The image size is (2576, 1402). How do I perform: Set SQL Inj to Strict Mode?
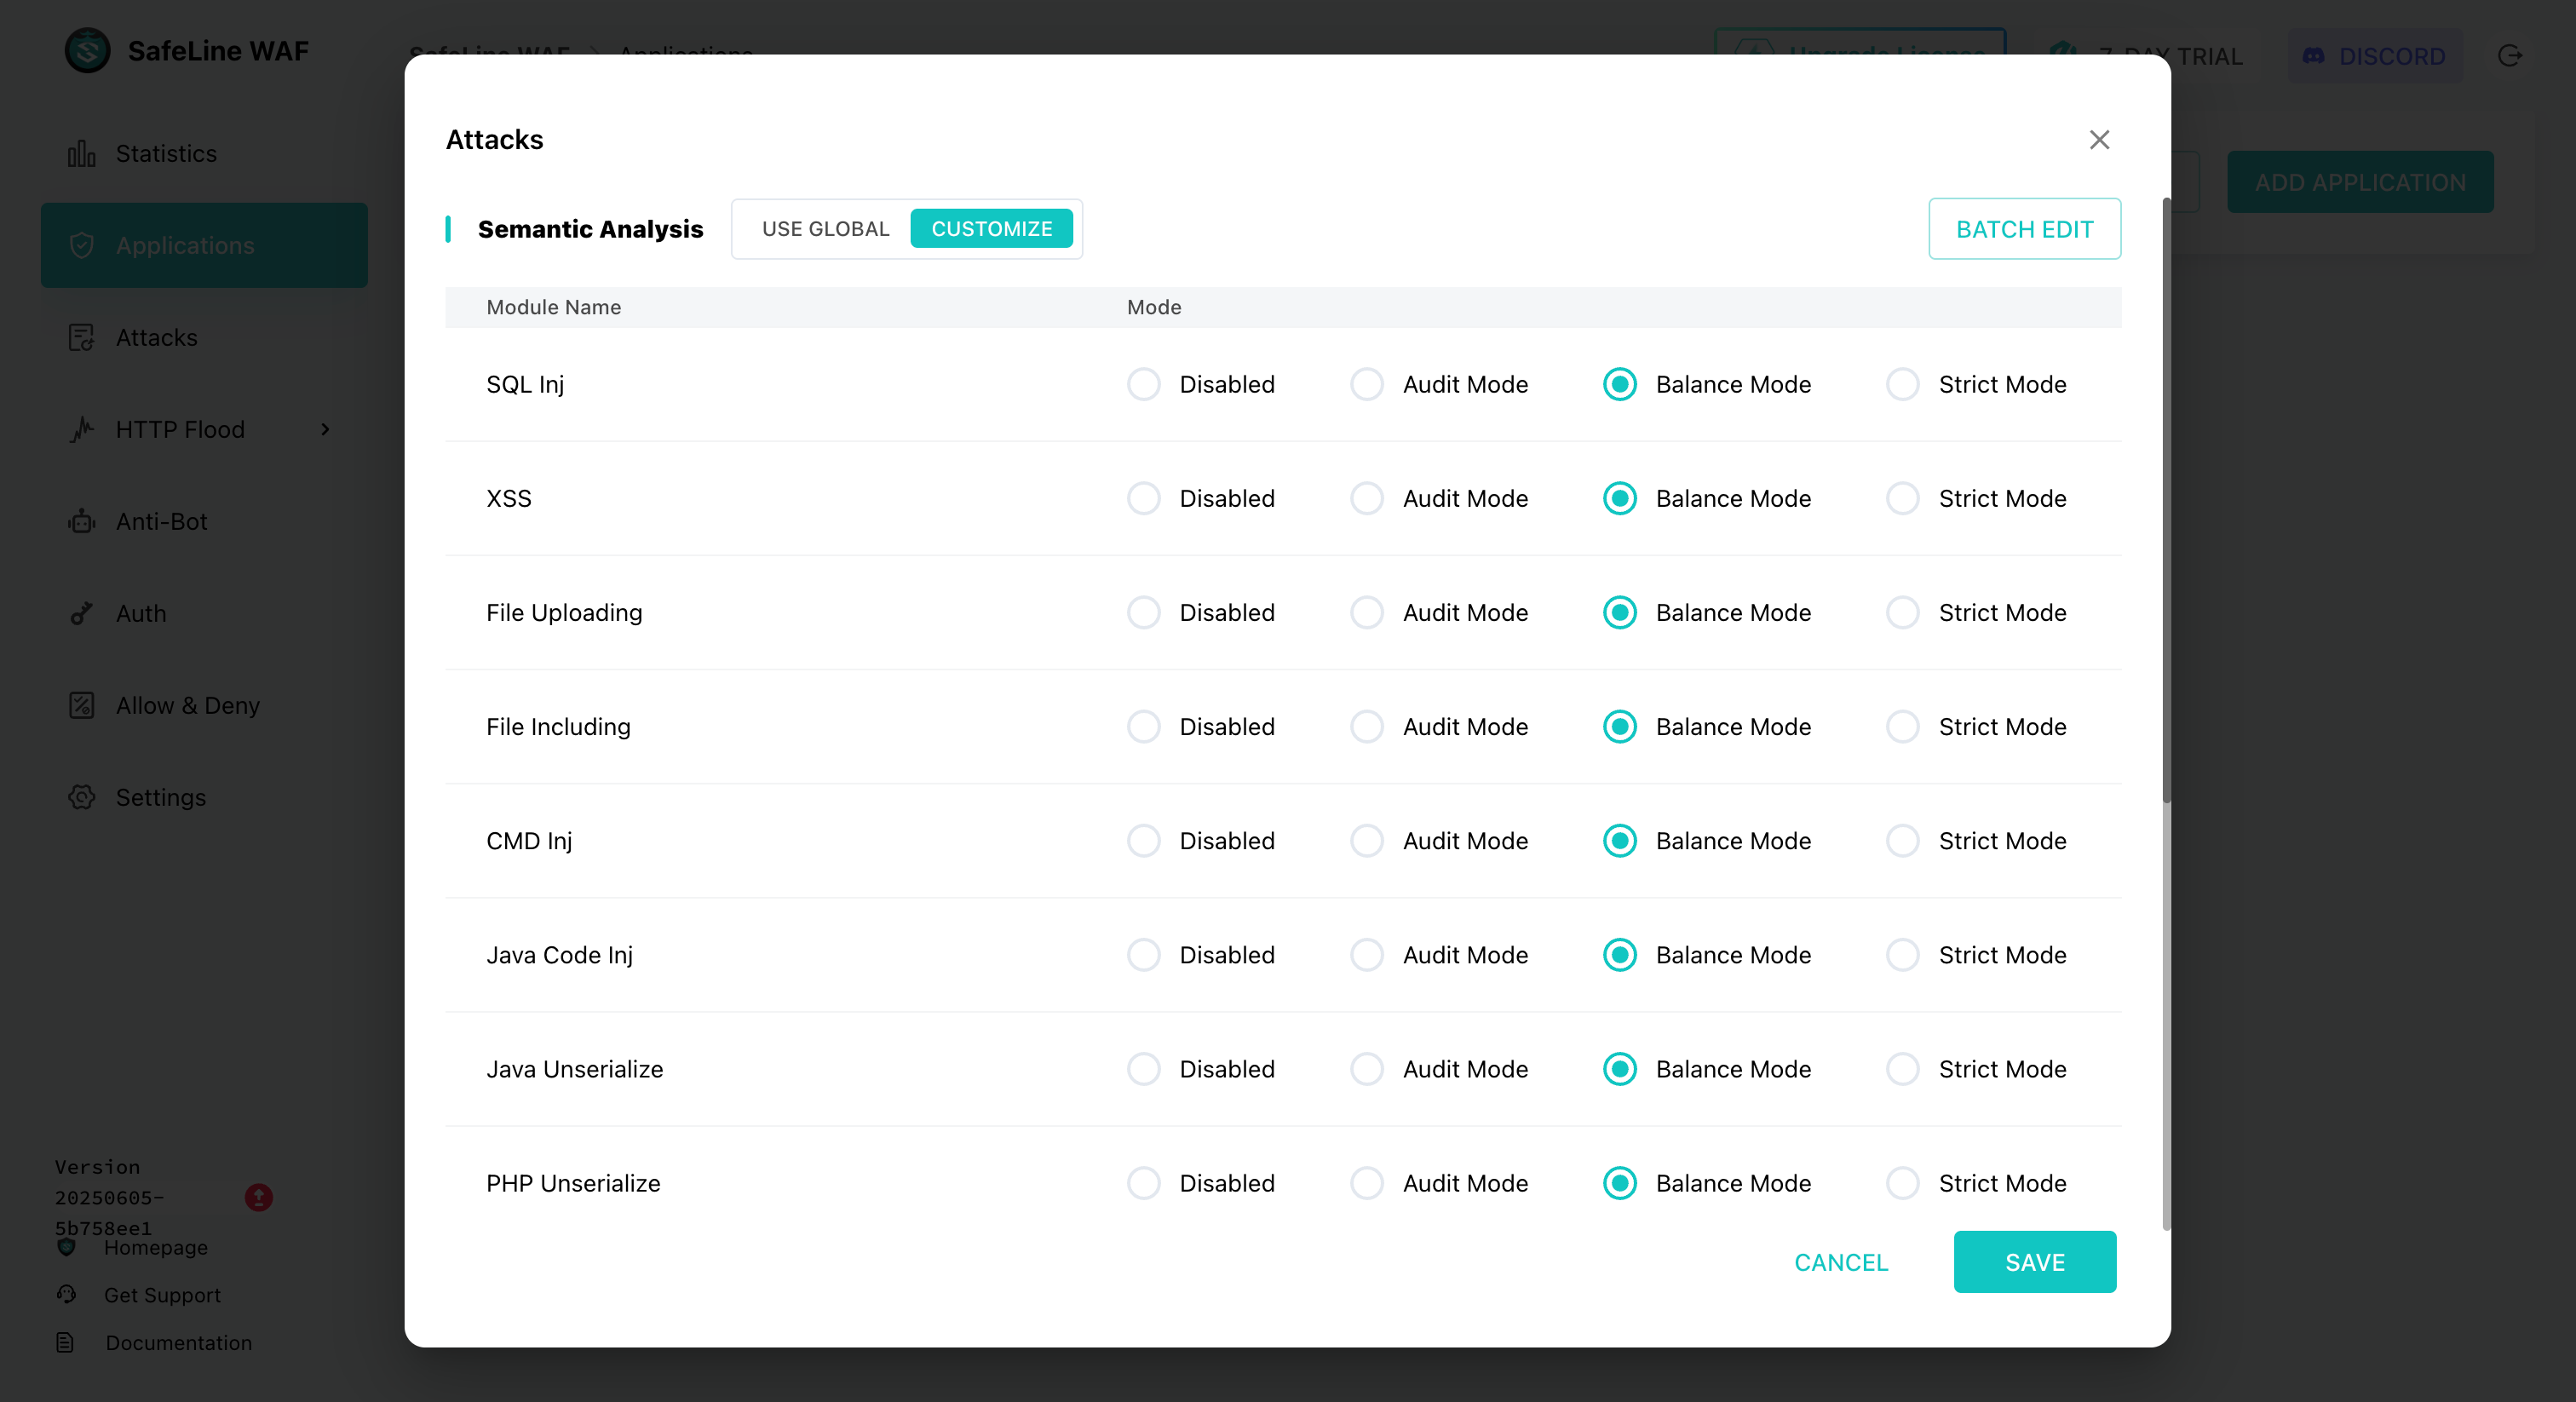(1902, 385)
